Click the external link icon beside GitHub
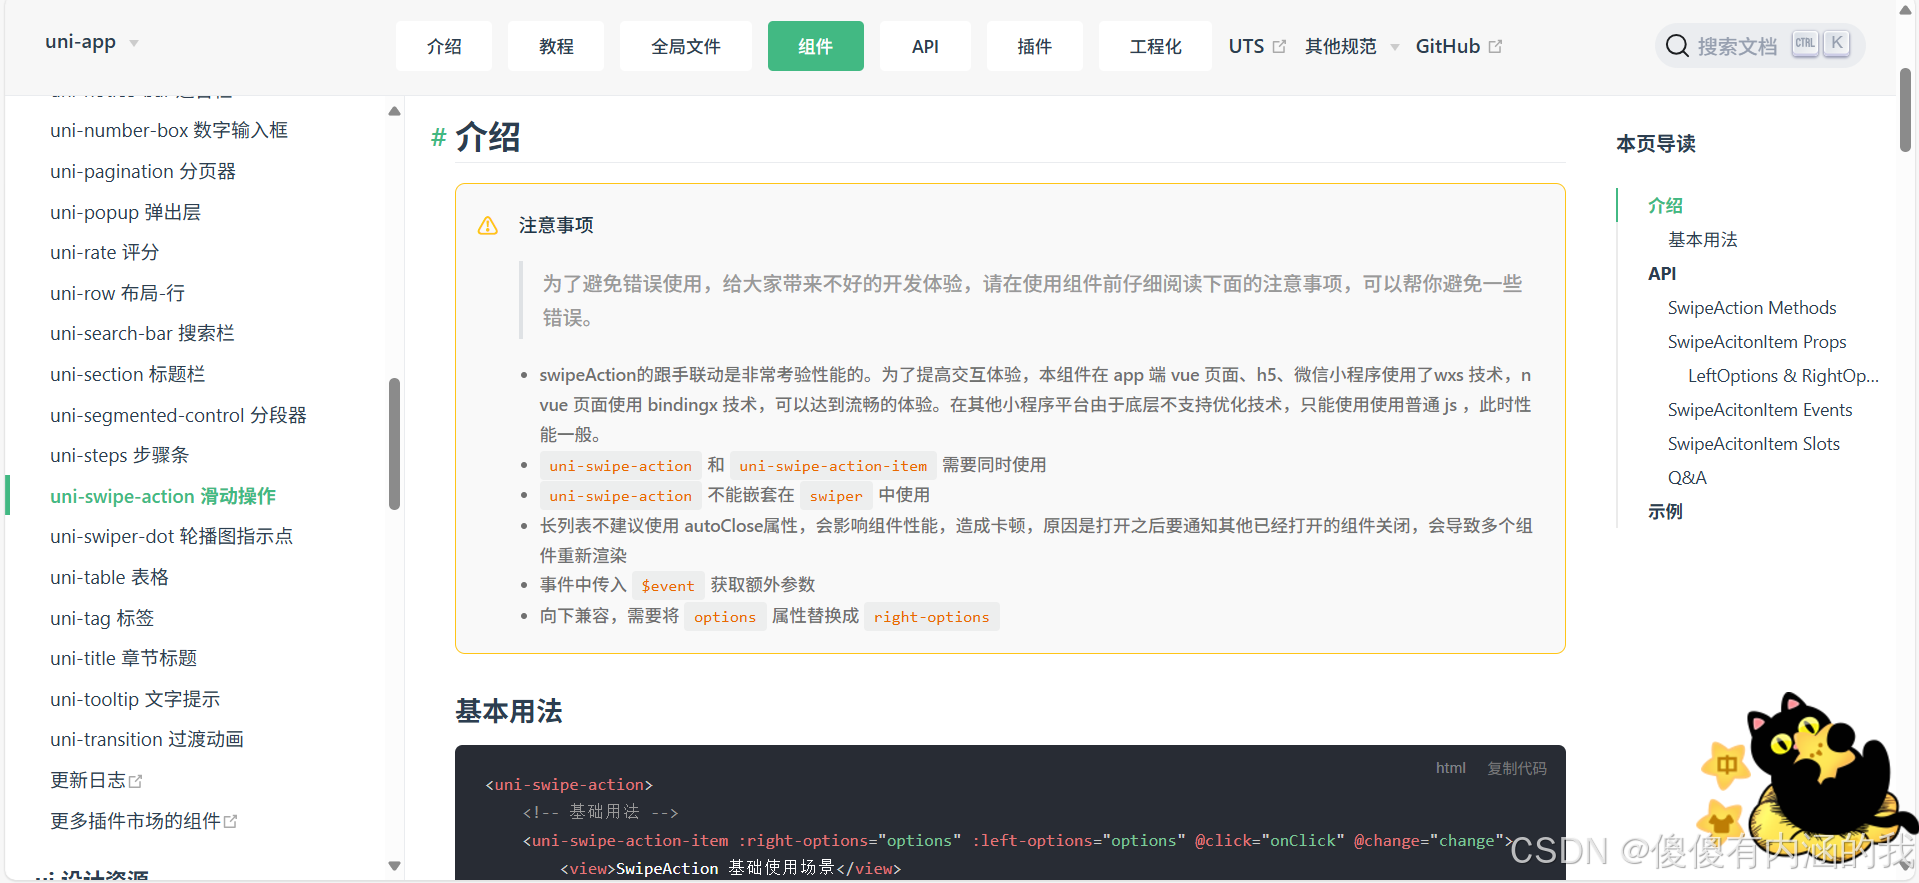The height and width of the screenshot is (883, 1919). 1495,46
